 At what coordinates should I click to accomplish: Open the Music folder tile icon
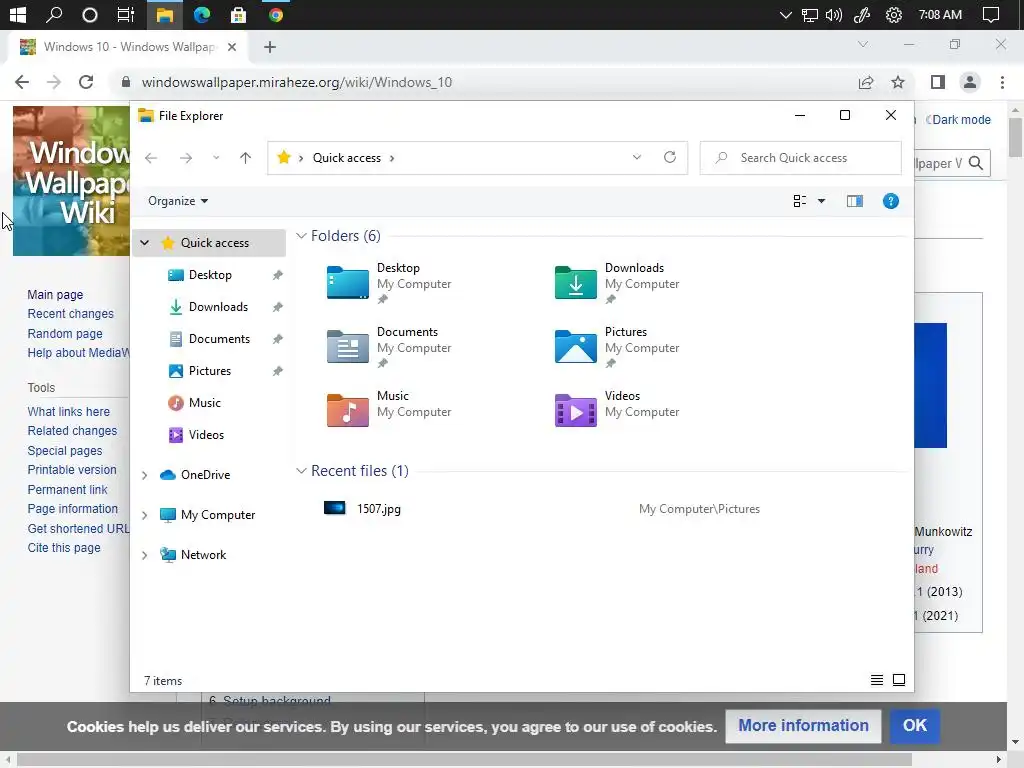click(347, 410)
